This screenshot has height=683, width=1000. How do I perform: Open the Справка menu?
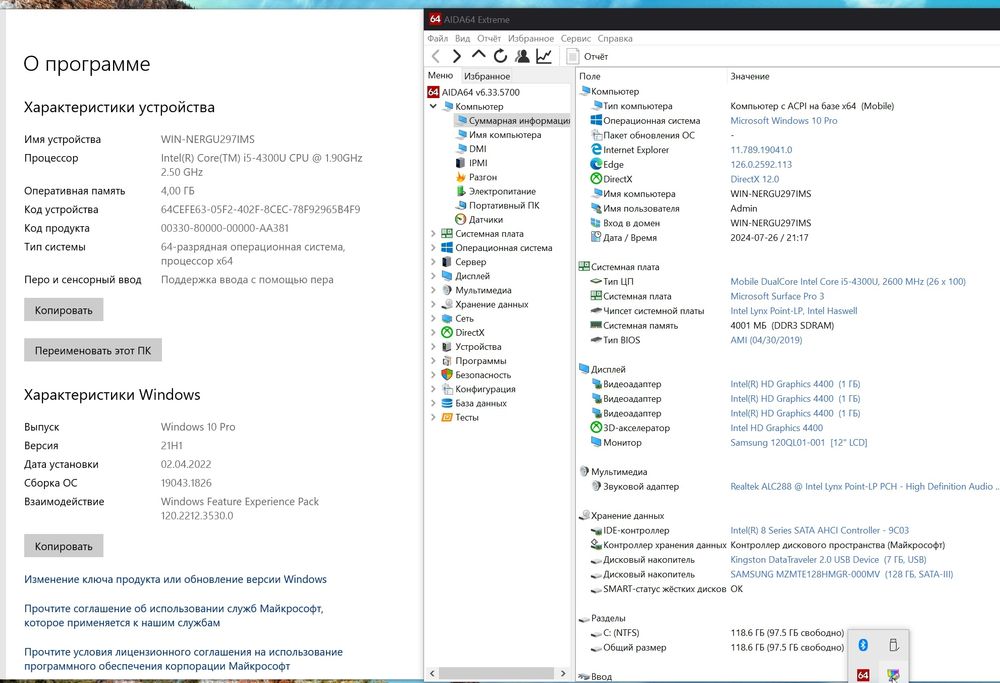point(615,38)
